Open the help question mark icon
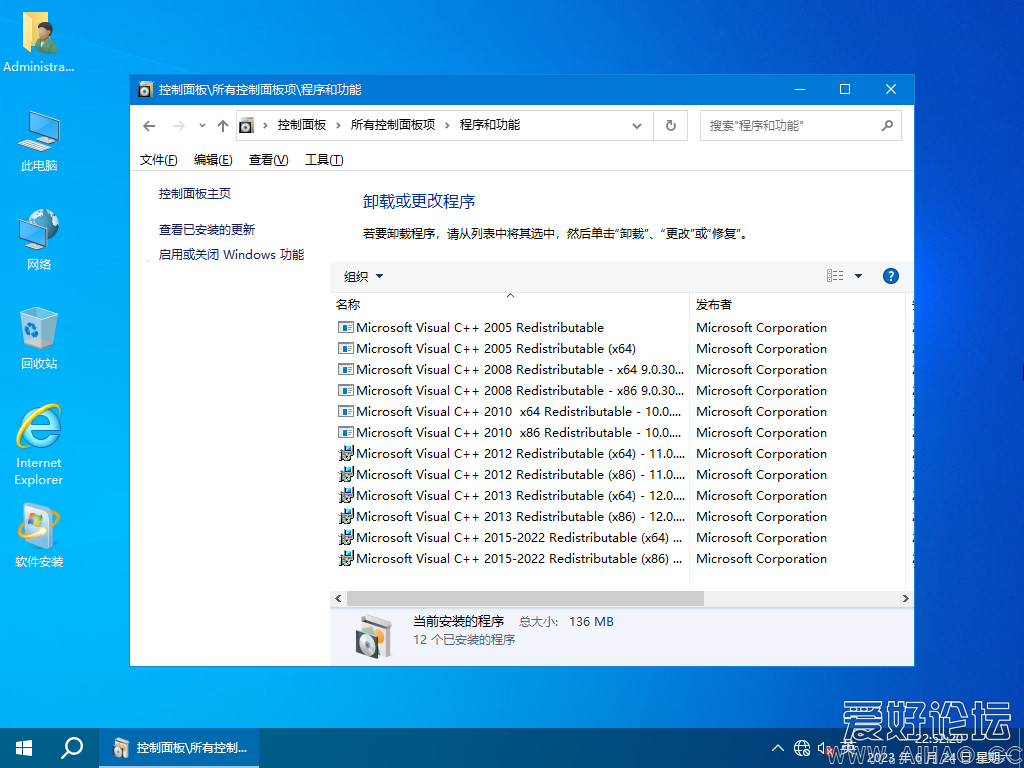The height and width of the screenshot is (768, 1024). [891, 276]
